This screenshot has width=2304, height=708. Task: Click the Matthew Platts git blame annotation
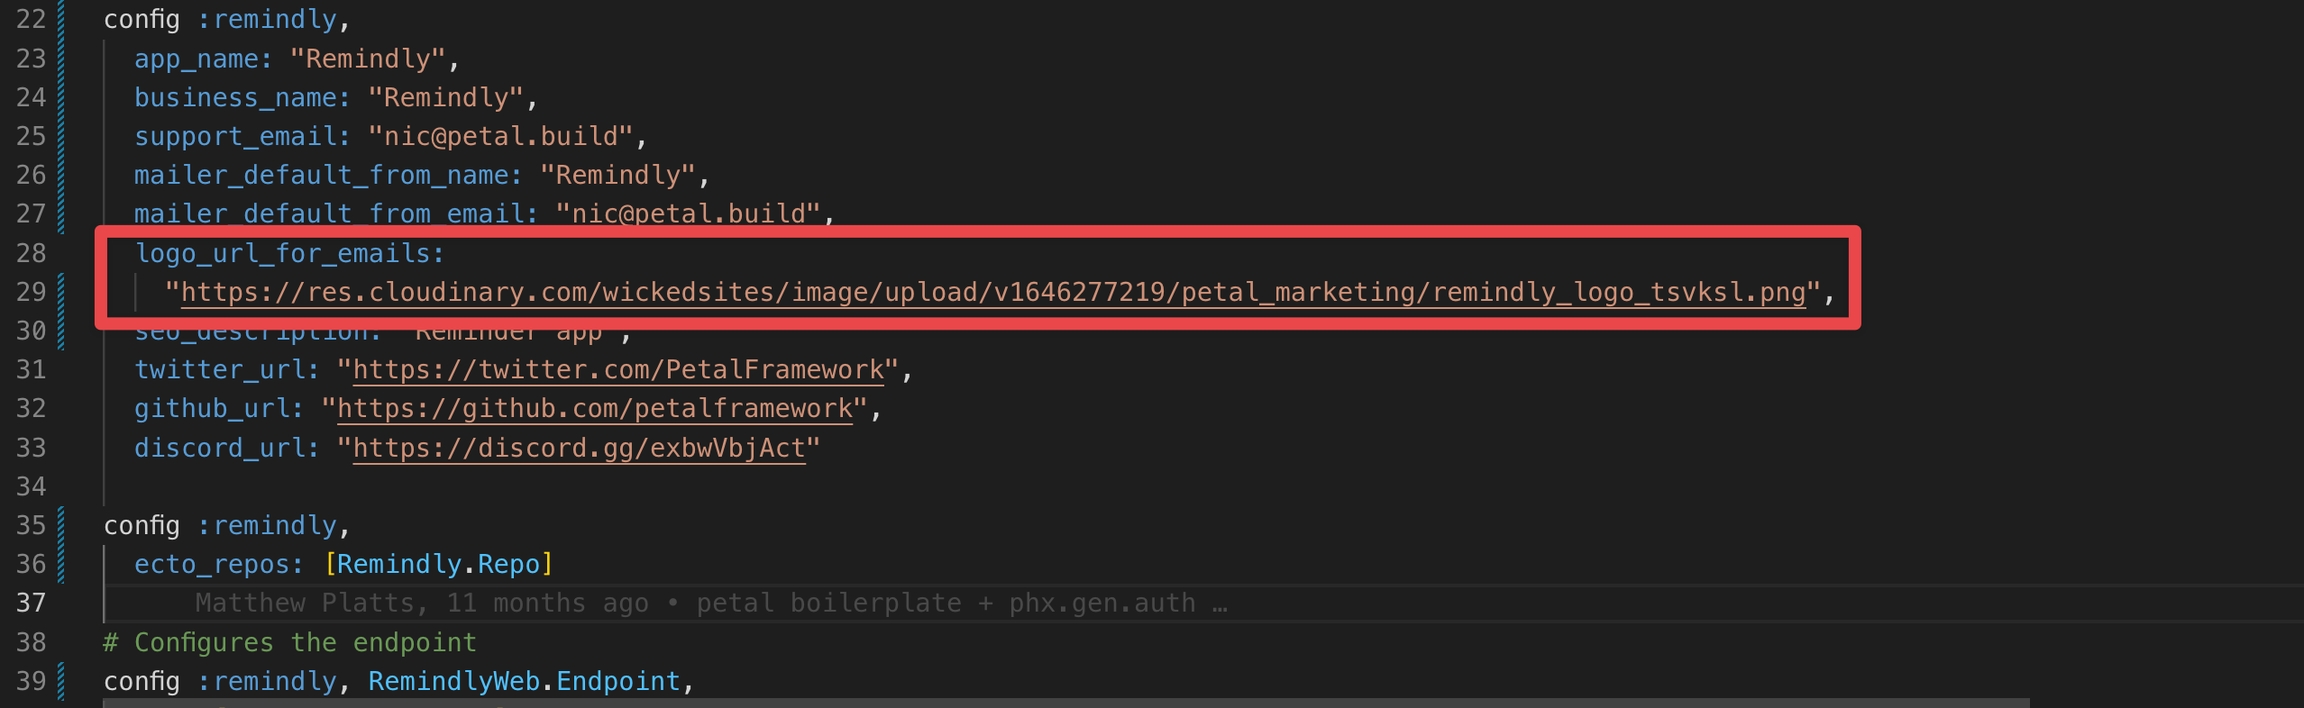[x=710, y=603]
